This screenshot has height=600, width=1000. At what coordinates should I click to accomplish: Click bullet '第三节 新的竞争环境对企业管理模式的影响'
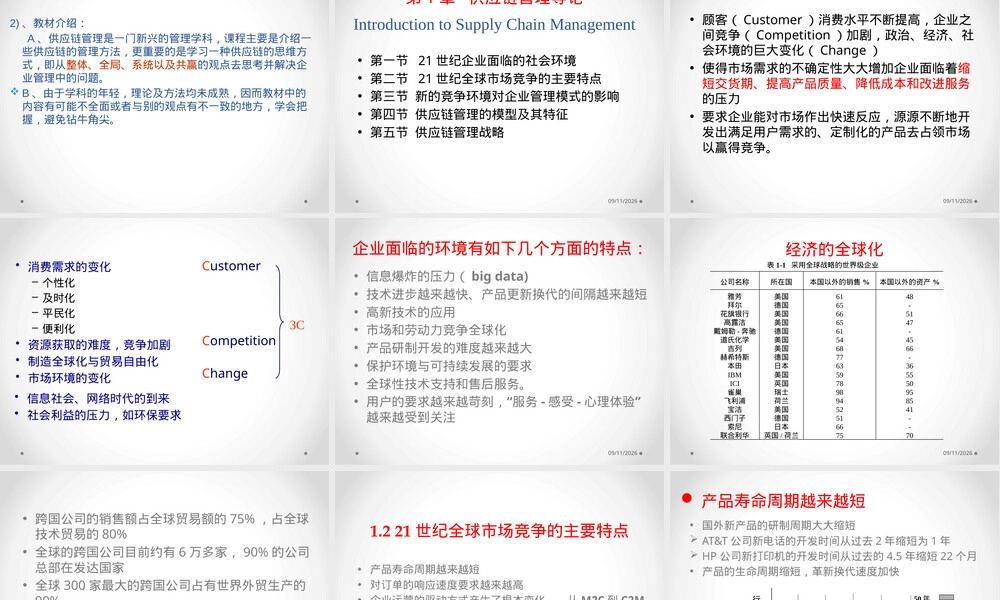pyautogui.click(x=494, y=96)
